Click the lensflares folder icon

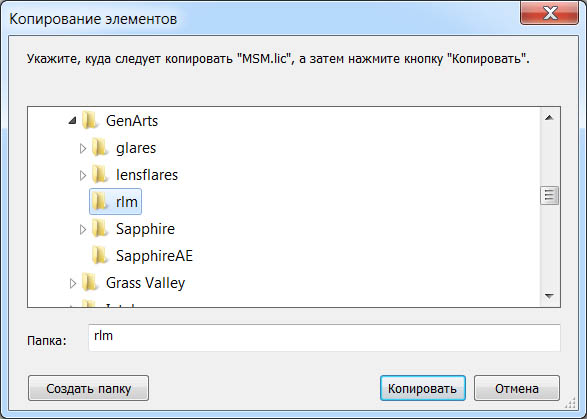point(100,174)
